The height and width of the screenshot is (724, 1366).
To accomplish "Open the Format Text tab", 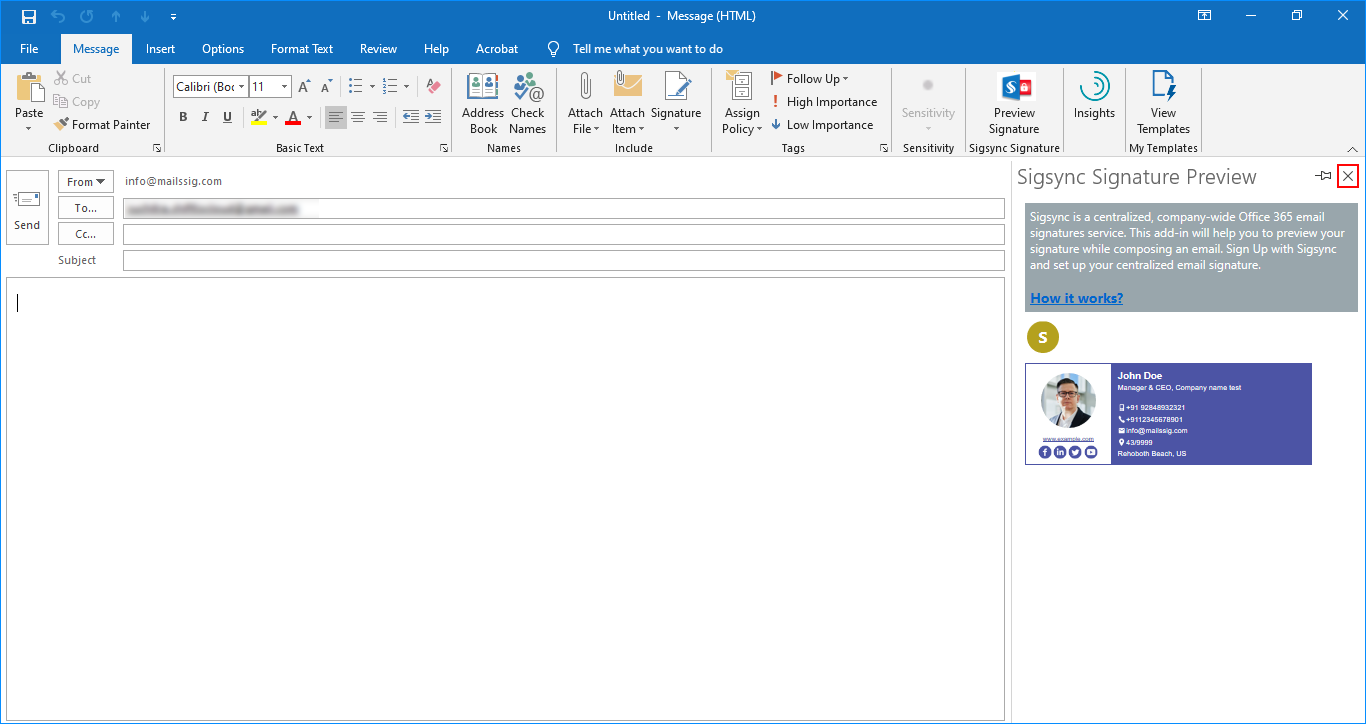I will tap(302, 49).
